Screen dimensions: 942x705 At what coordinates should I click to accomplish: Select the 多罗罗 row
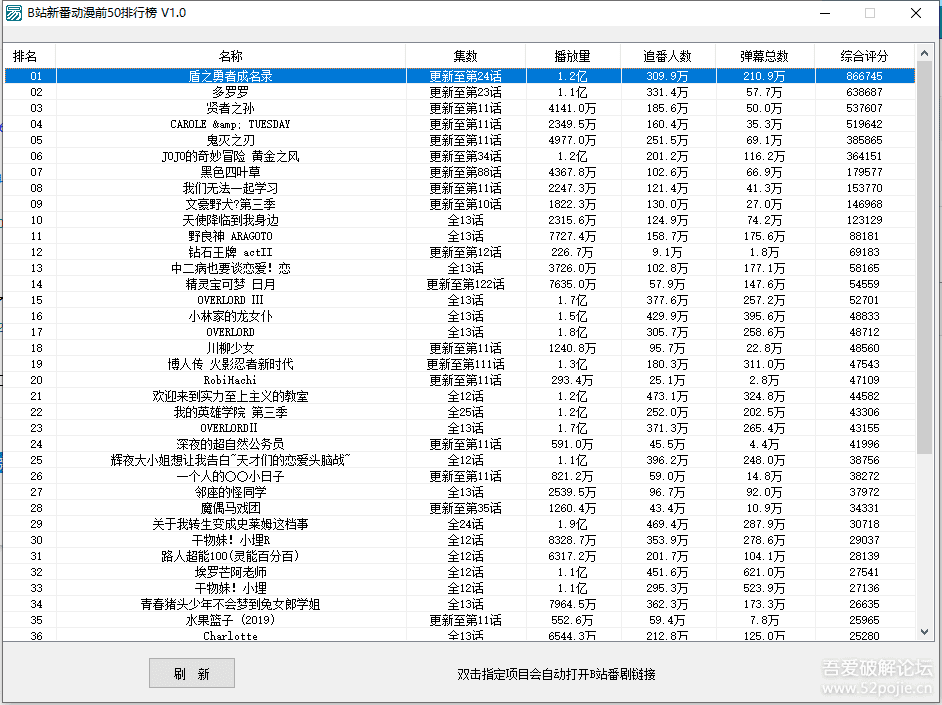pyautogui.click(x=230, y=91)
